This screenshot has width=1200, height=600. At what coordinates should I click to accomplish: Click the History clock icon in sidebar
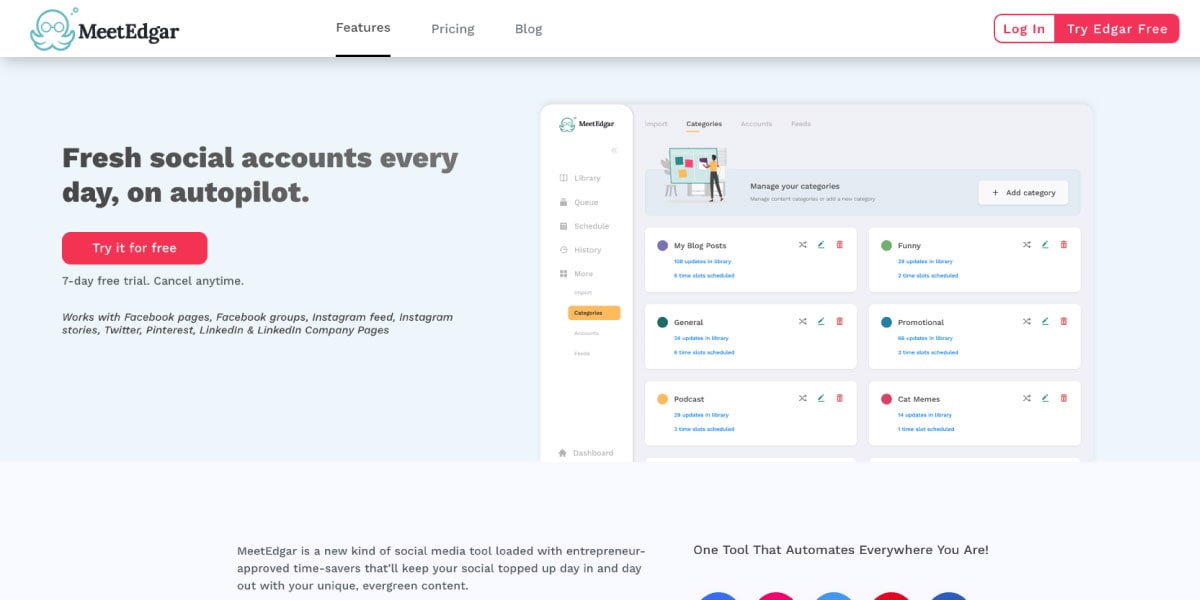[x=564, y=250]
